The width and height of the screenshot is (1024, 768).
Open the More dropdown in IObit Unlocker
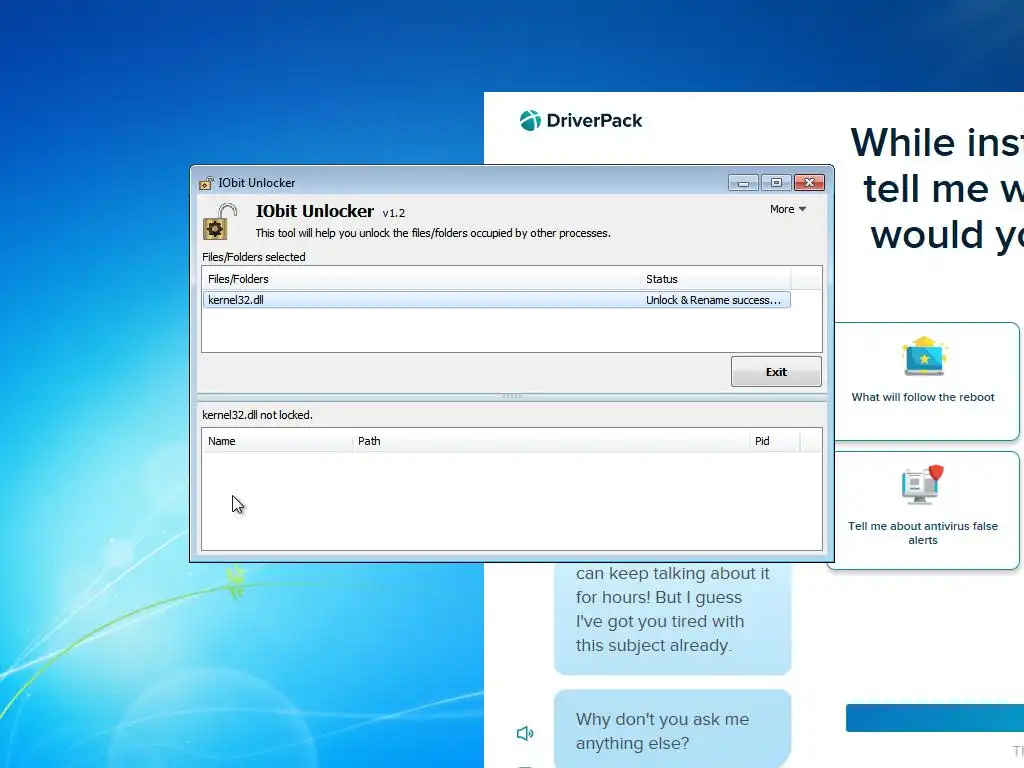[x=788, y=209]
